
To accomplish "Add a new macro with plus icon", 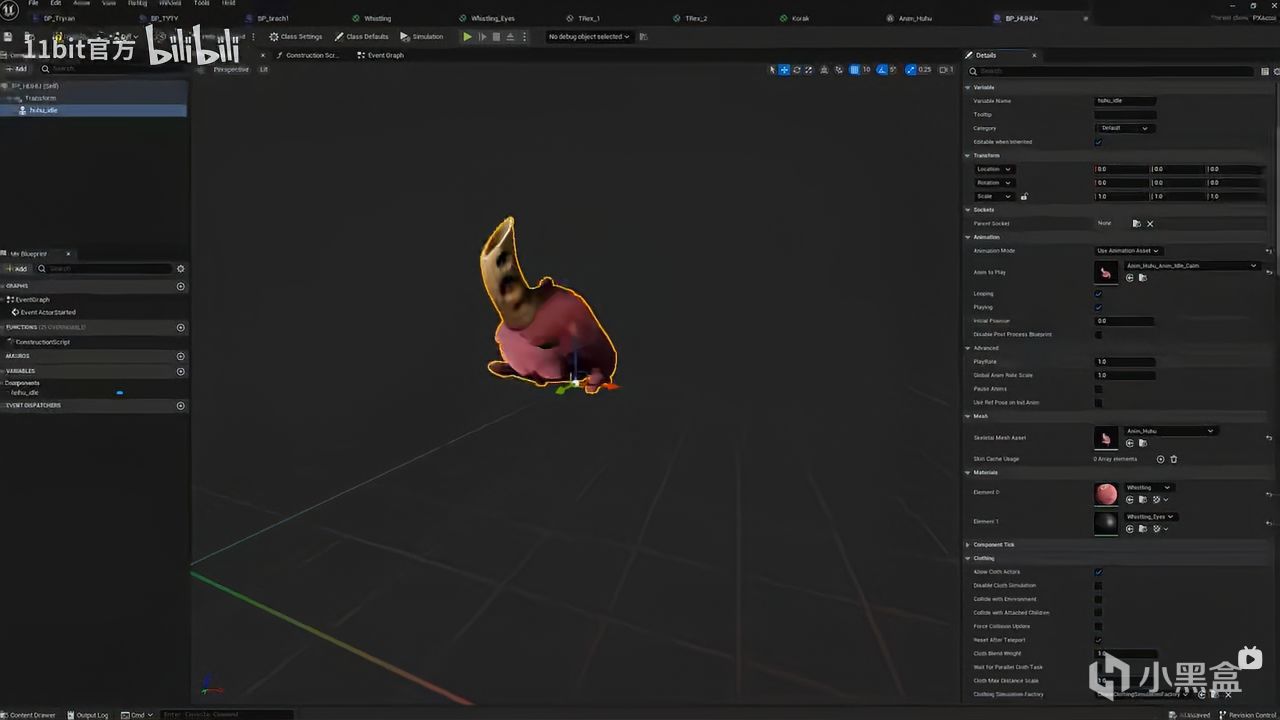I will pyautogui.click(x=181, y=356).
